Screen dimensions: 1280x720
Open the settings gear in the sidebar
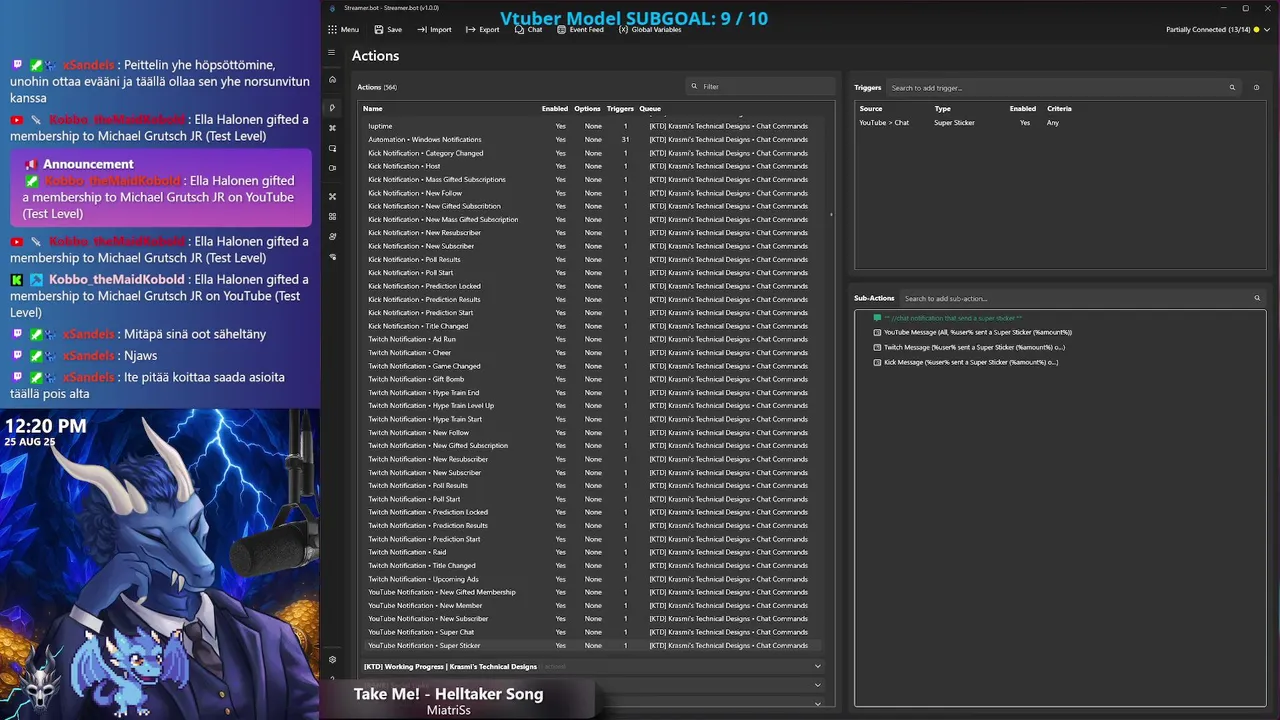pyautogui.click(x=332, y=659)
